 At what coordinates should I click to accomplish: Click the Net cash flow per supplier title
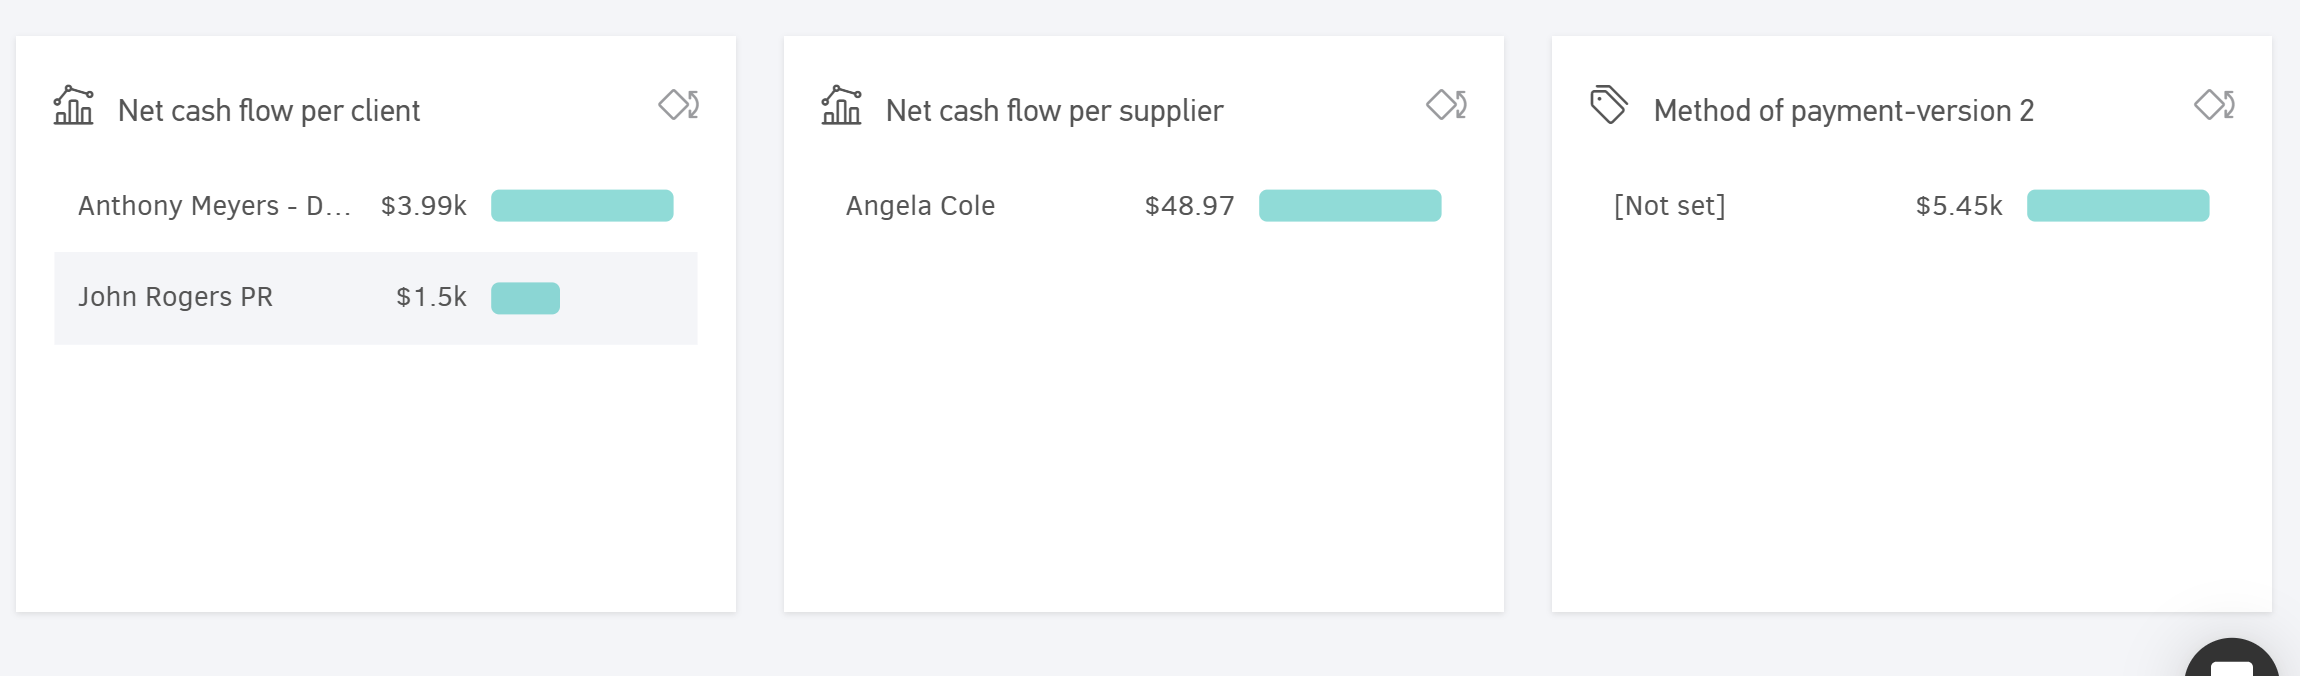(1054, 110)
